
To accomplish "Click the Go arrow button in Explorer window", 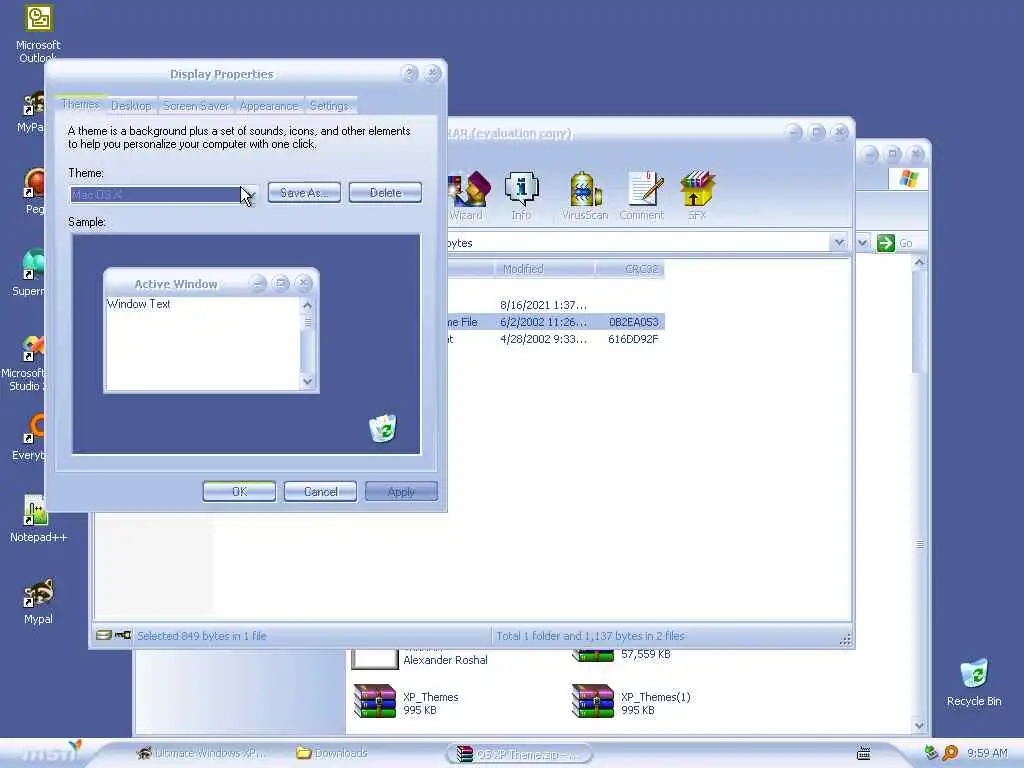I will 886,243.
